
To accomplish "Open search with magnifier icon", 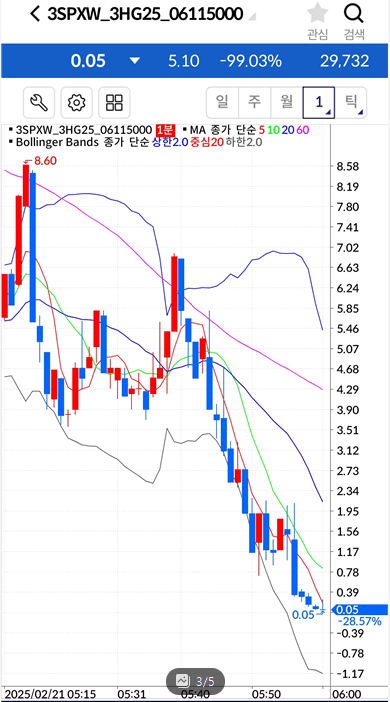I will 354,14.
